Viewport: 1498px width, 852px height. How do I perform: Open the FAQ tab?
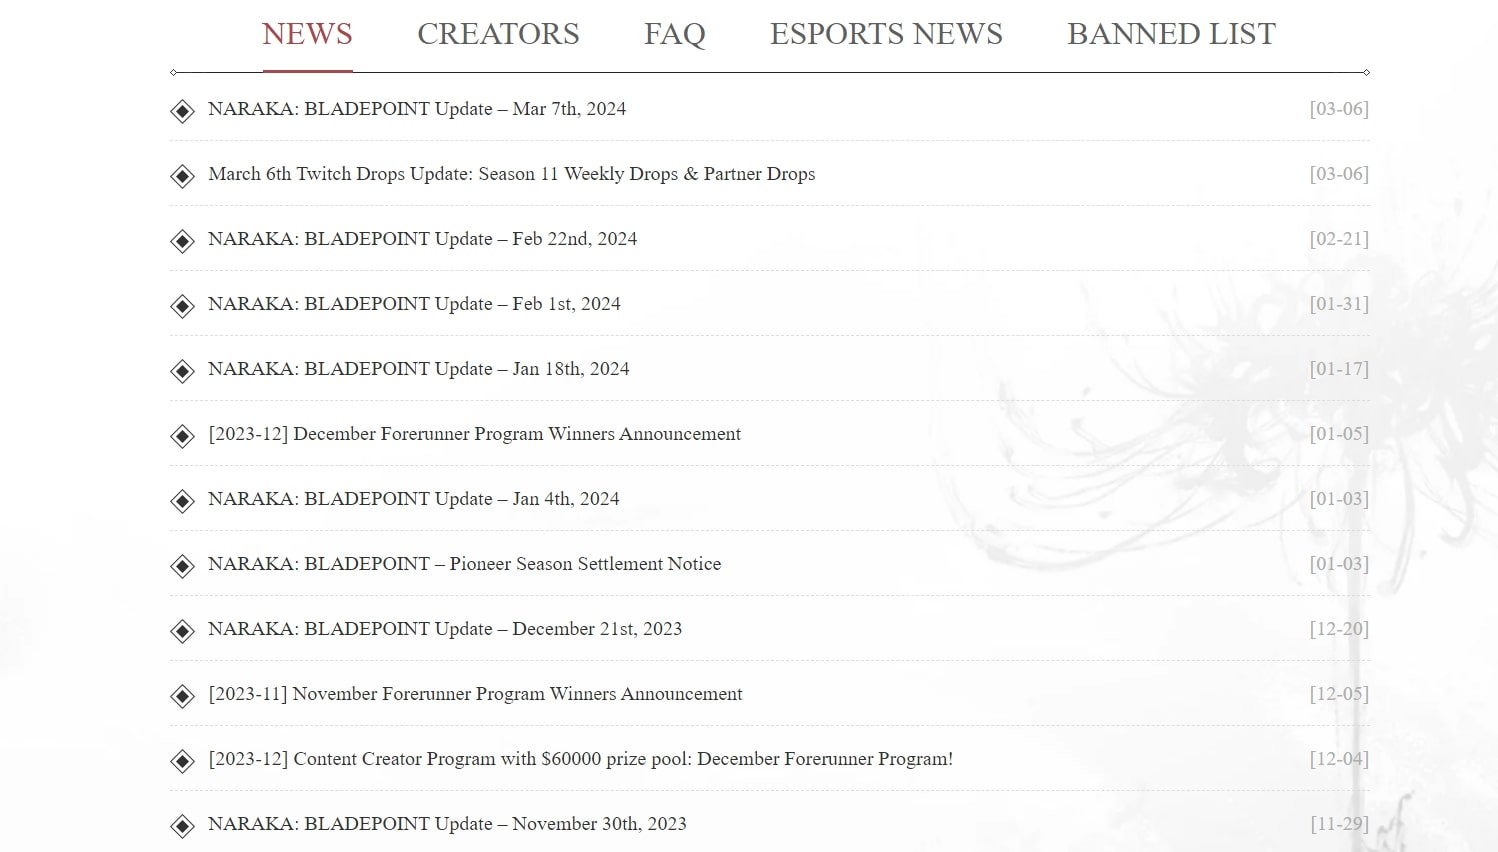674,34
